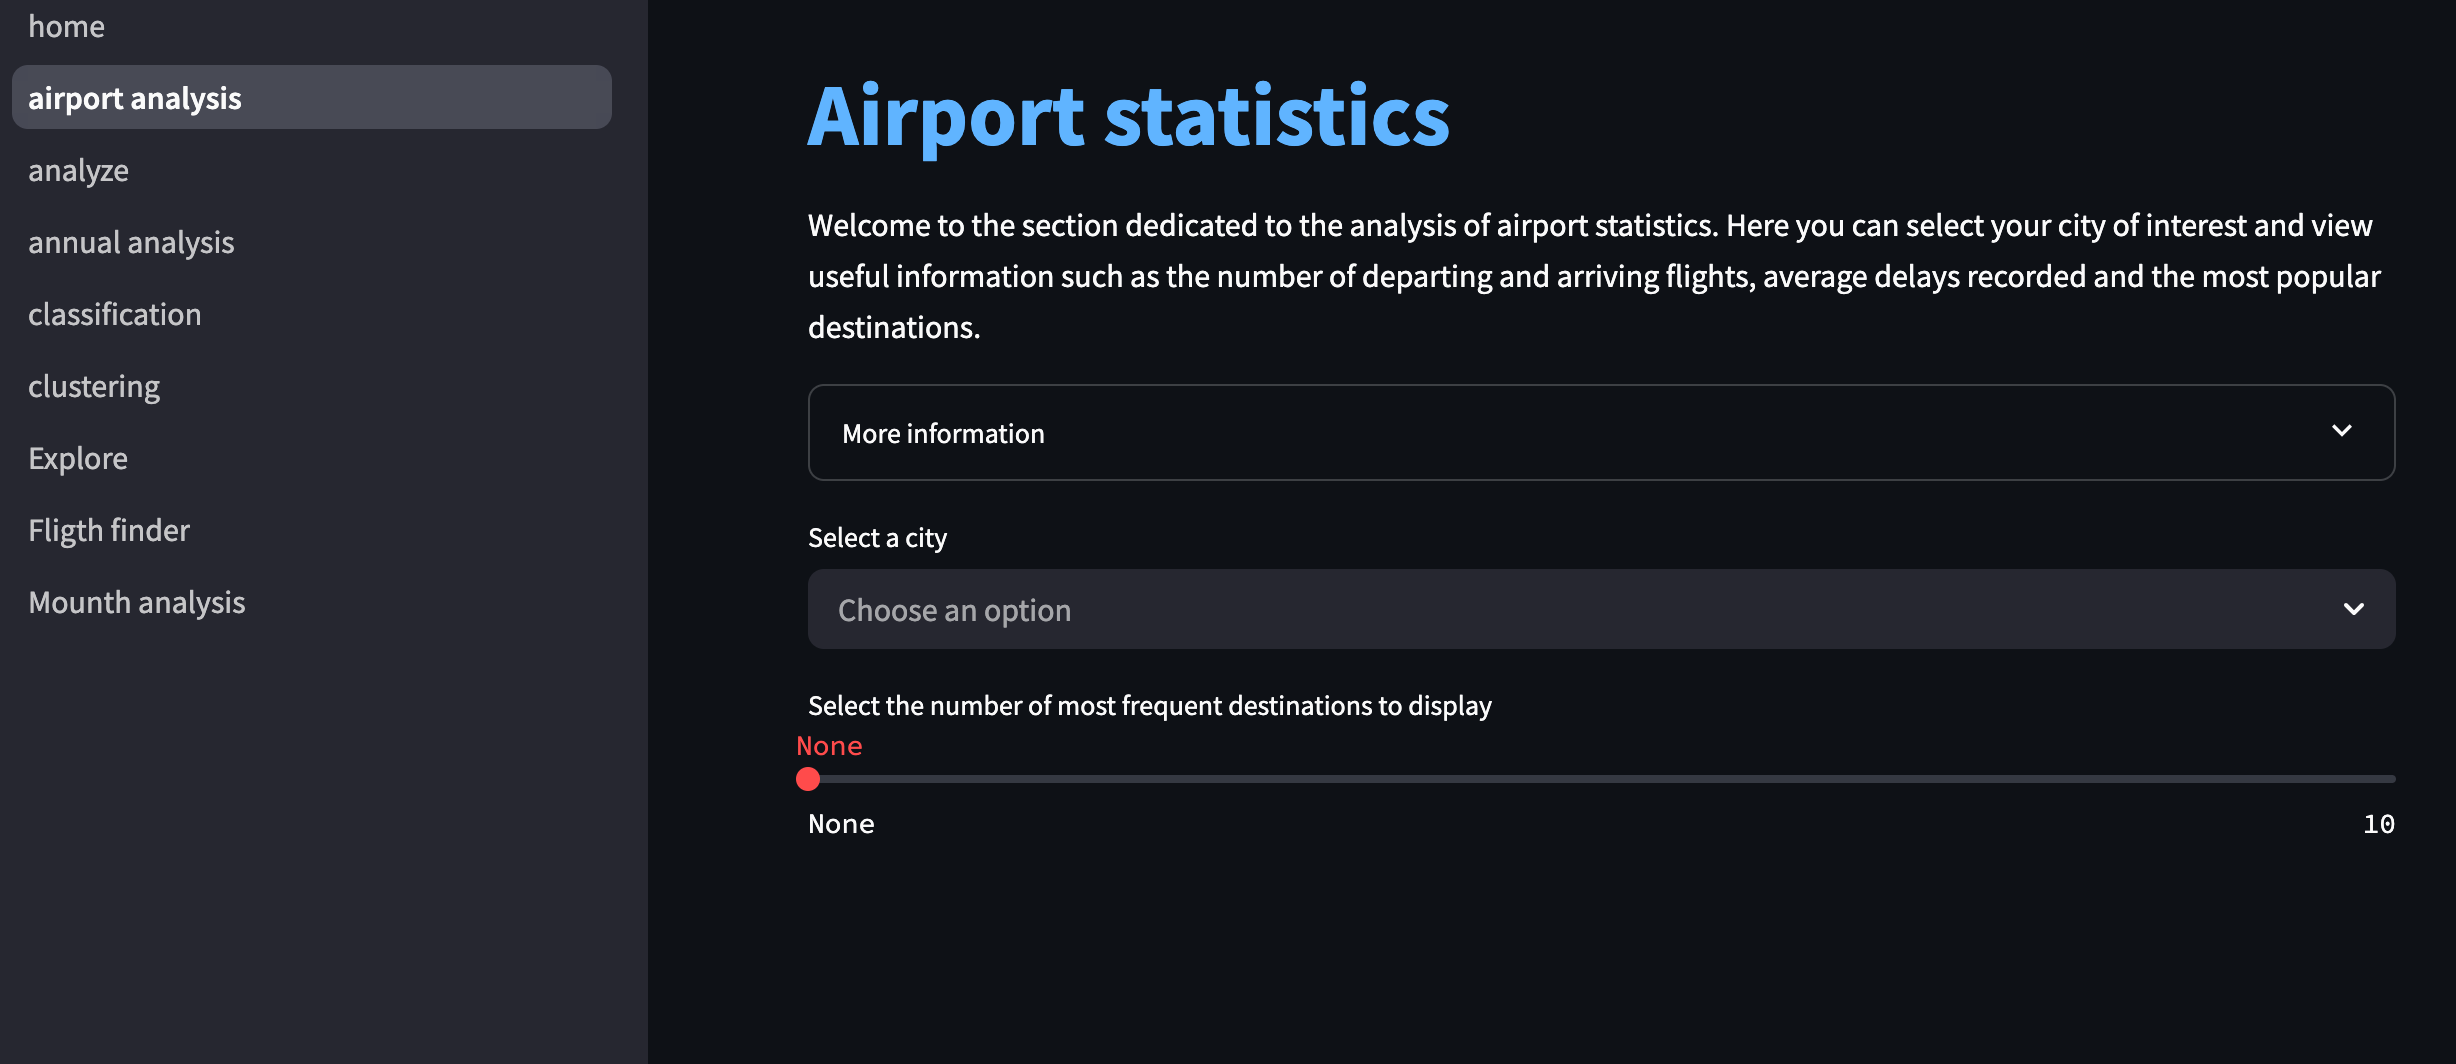Viewport: 2456px width, 1064px height.
Task: Click the Airport statistics heading
Action: [x=1128, y=117]
